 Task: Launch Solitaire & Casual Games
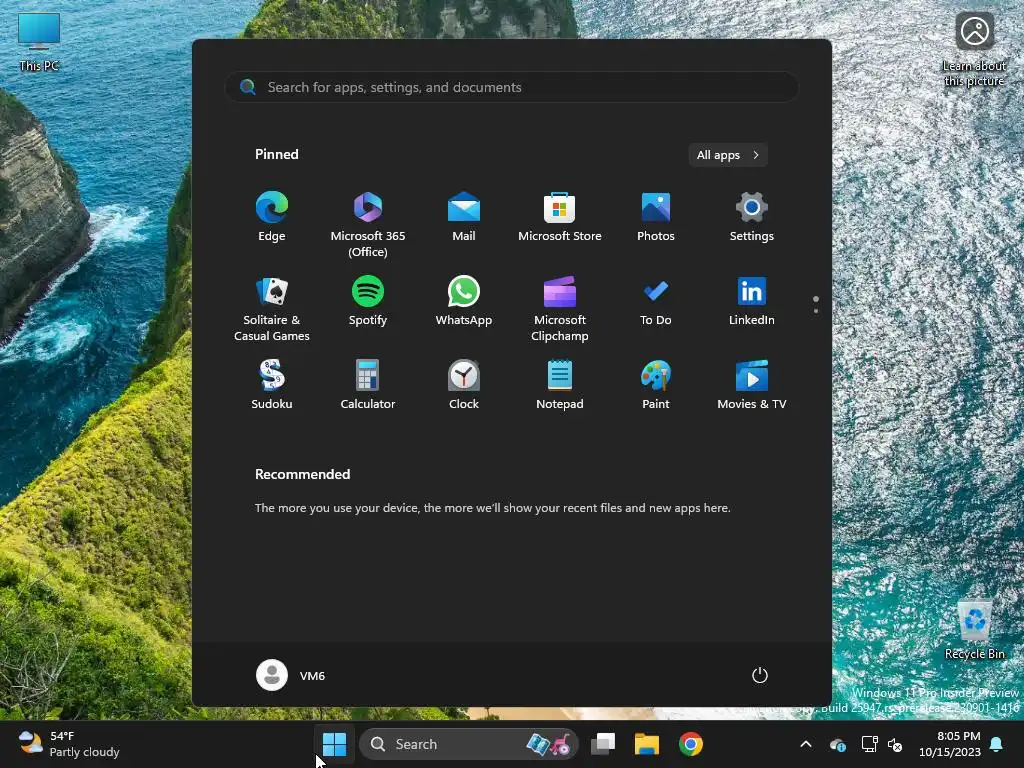pos(272,308)
